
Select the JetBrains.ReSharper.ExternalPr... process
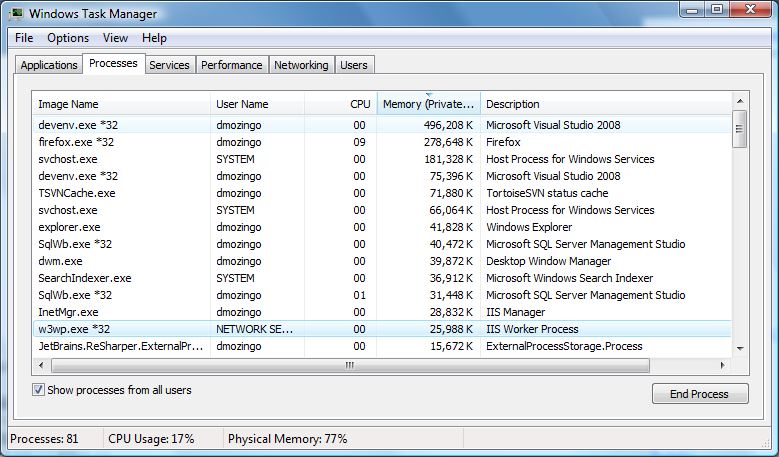[382, 346]
